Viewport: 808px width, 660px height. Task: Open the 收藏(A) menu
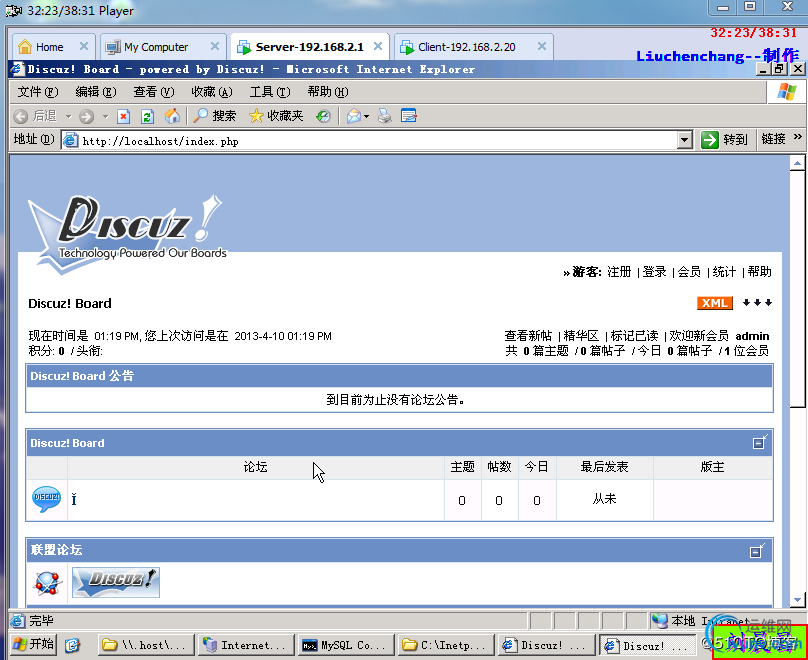(x=212, y=92)
